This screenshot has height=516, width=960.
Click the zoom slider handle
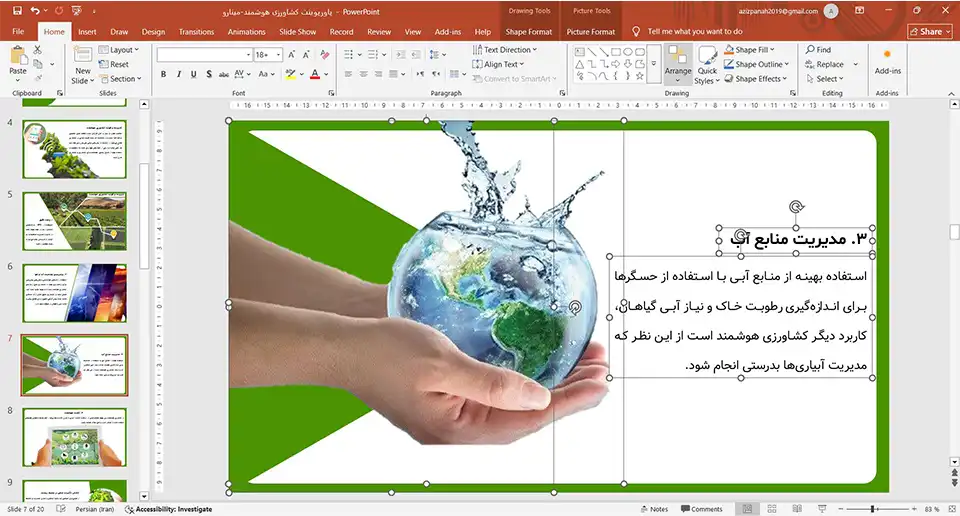tap(872, 509)
